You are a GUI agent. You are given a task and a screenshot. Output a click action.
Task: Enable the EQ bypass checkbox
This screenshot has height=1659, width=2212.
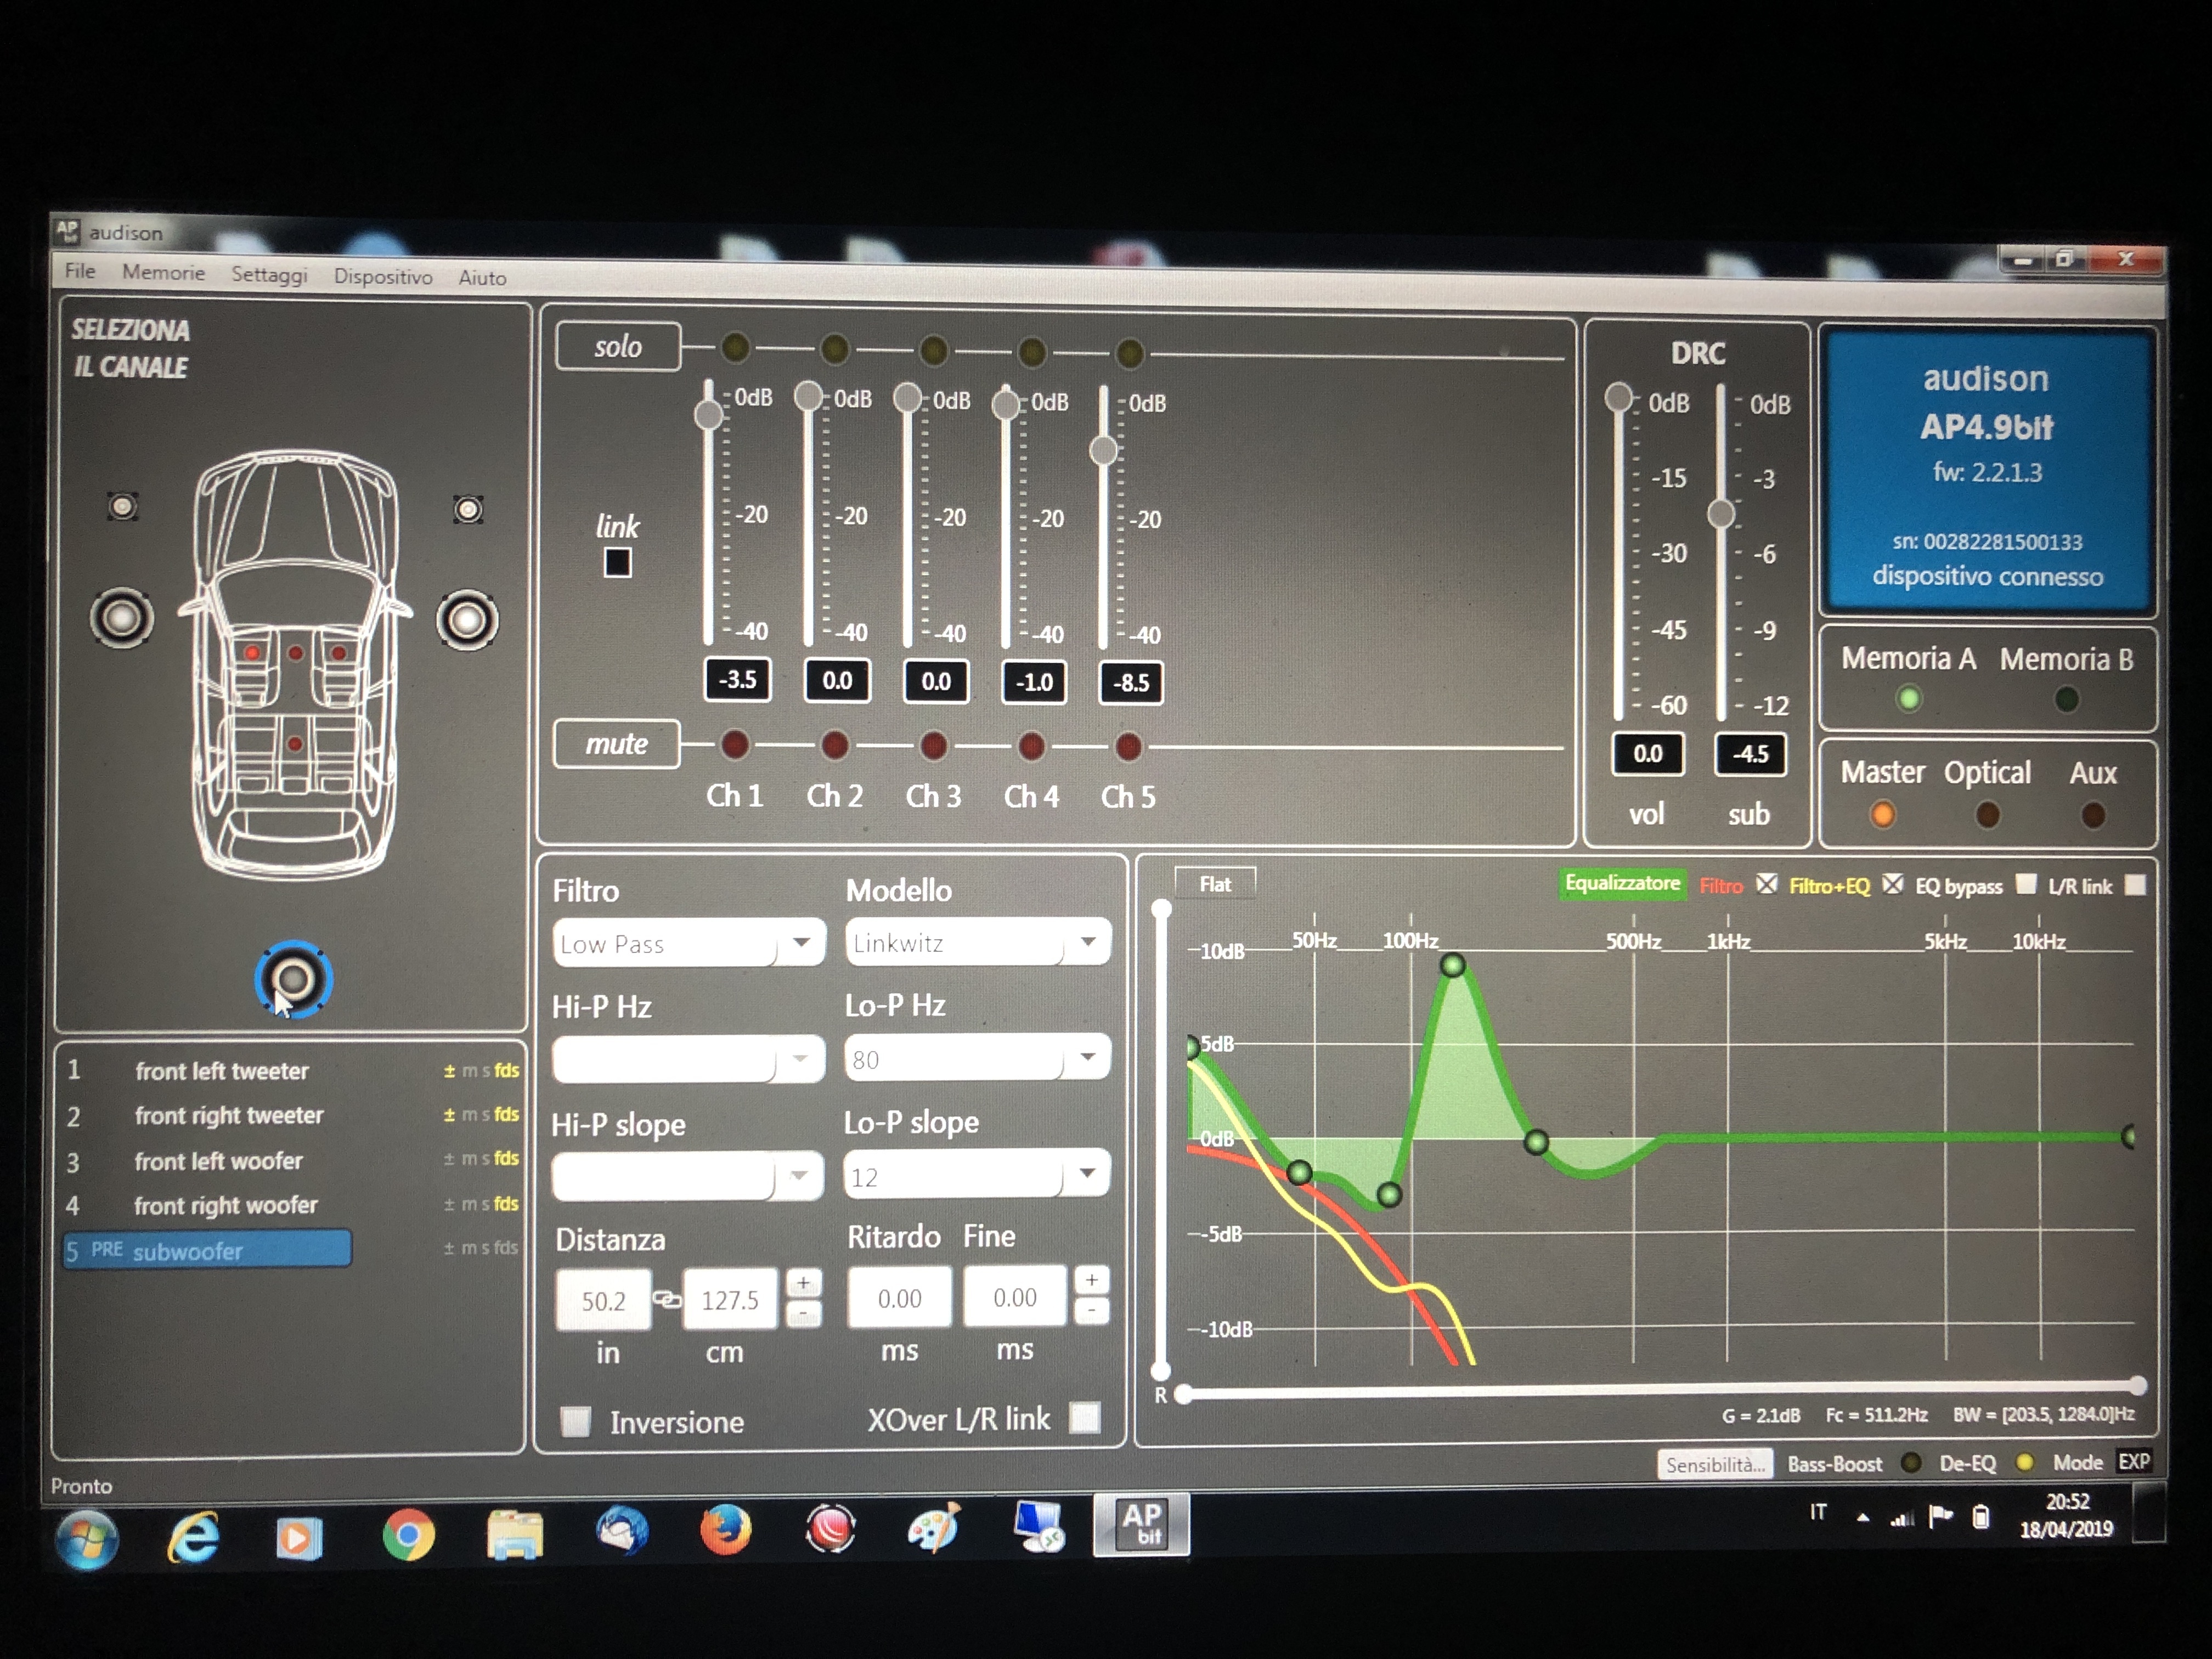pos(2026,884)
